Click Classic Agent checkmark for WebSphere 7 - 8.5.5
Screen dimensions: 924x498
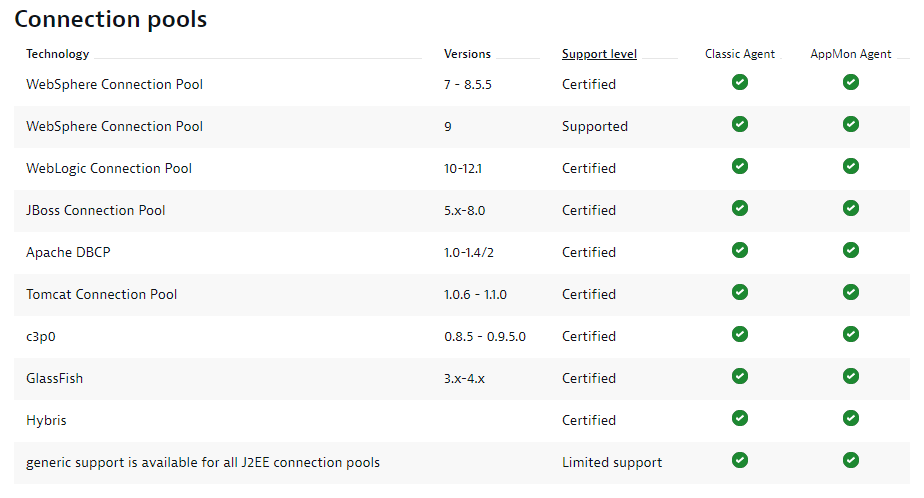pyautogui.click(x=740, y=82)
